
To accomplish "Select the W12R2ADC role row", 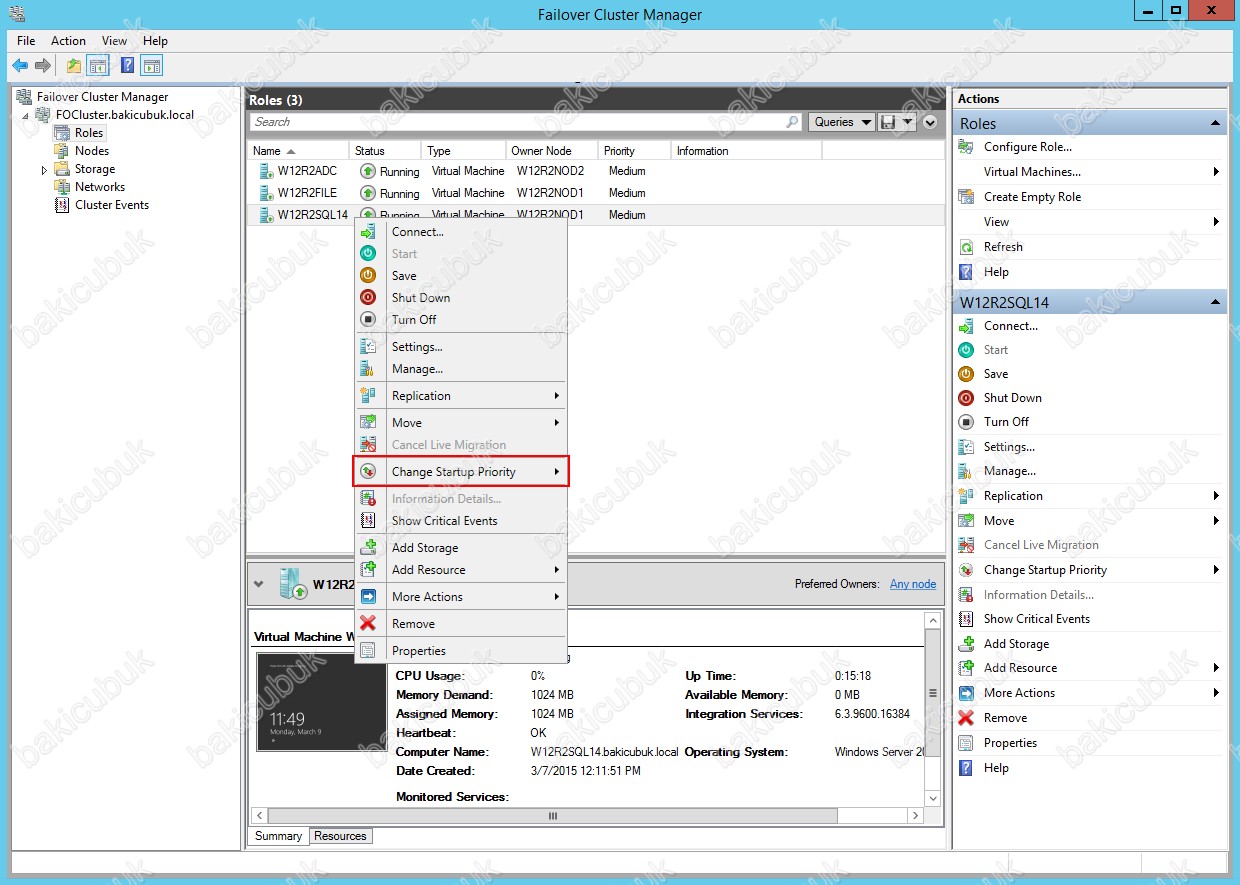I will pos(595,171).
